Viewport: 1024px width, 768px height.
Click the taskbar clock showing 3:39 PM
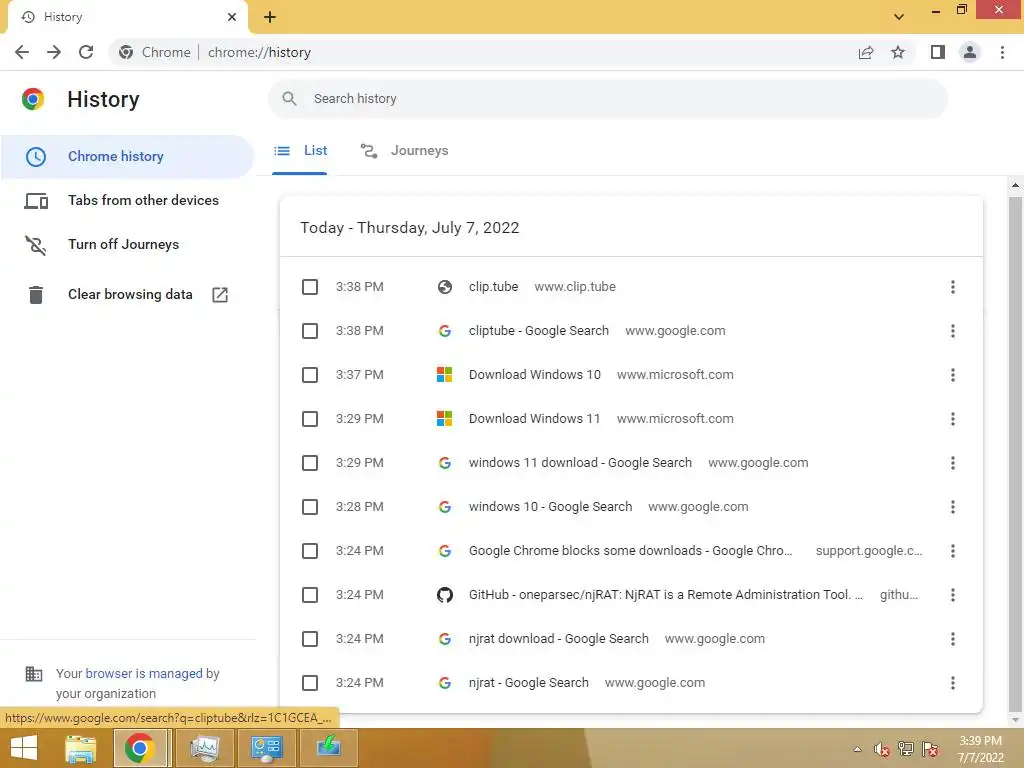point(980,749)
